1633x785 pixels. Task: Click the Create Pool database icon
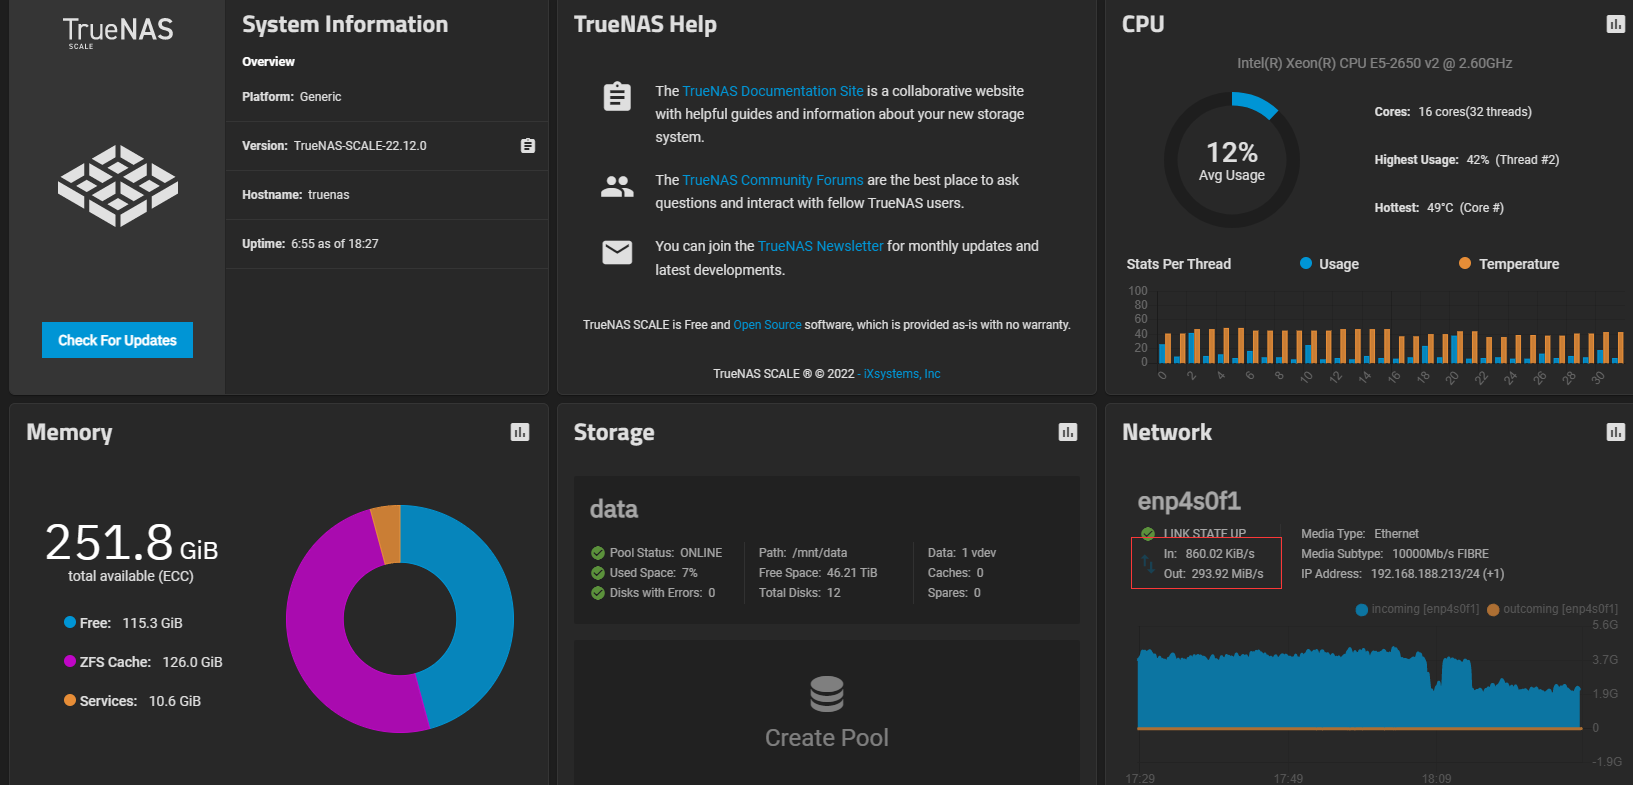click(x=827, y=694)
